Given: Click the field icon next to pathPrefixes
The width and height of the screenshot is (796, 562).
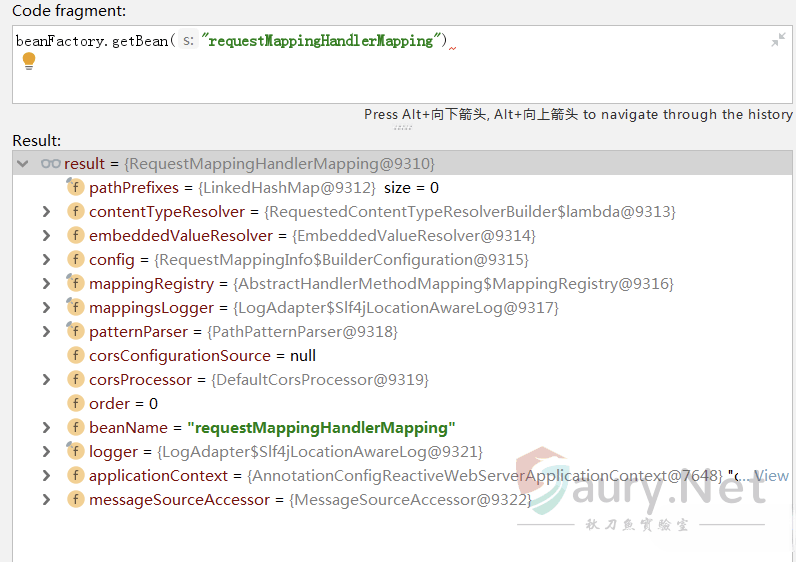Looking at the screenshot, I should pyautogui.click(x=75, y=187).
